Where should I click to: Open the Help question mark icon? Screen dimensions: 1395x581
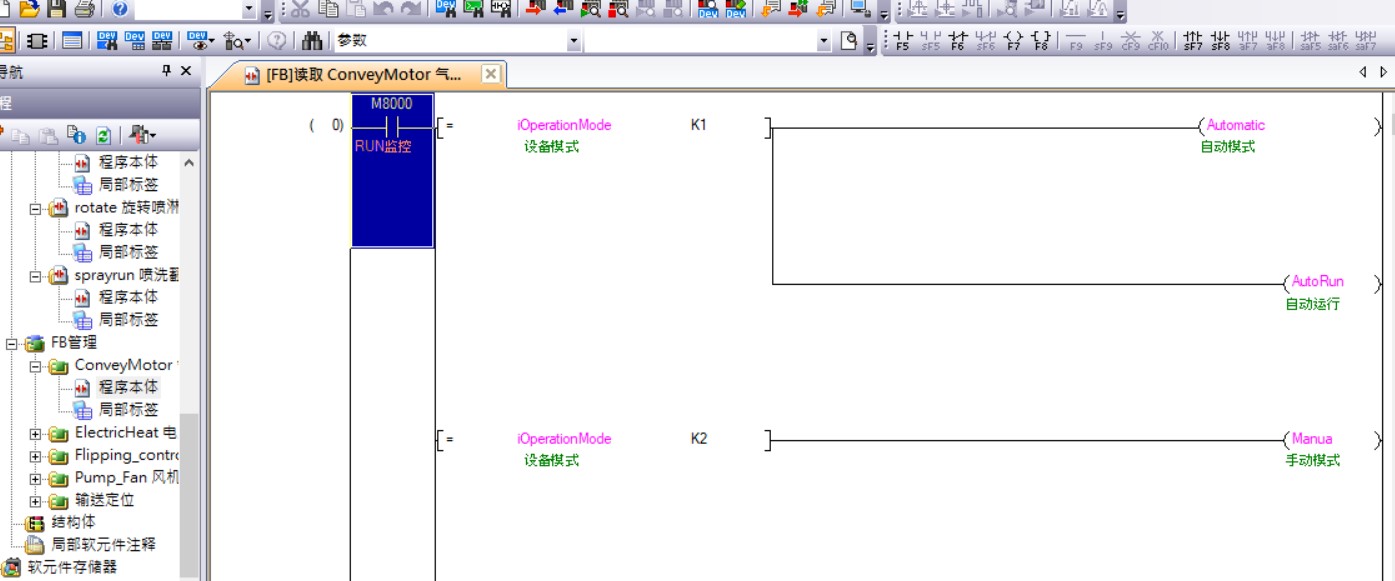(x=120, y=9)
